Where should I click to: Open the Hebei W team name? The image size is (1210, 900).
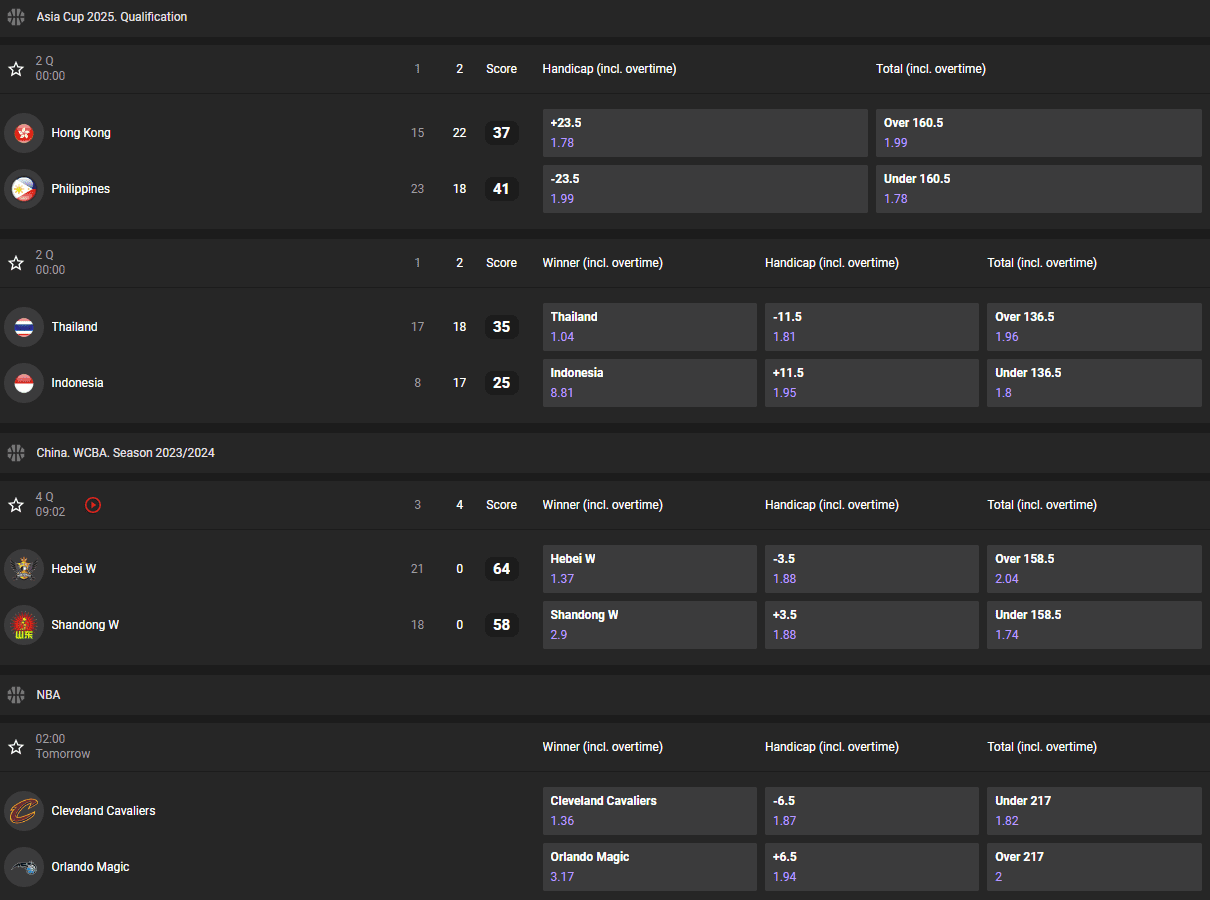pyautogui.click(x=74, y=569)
